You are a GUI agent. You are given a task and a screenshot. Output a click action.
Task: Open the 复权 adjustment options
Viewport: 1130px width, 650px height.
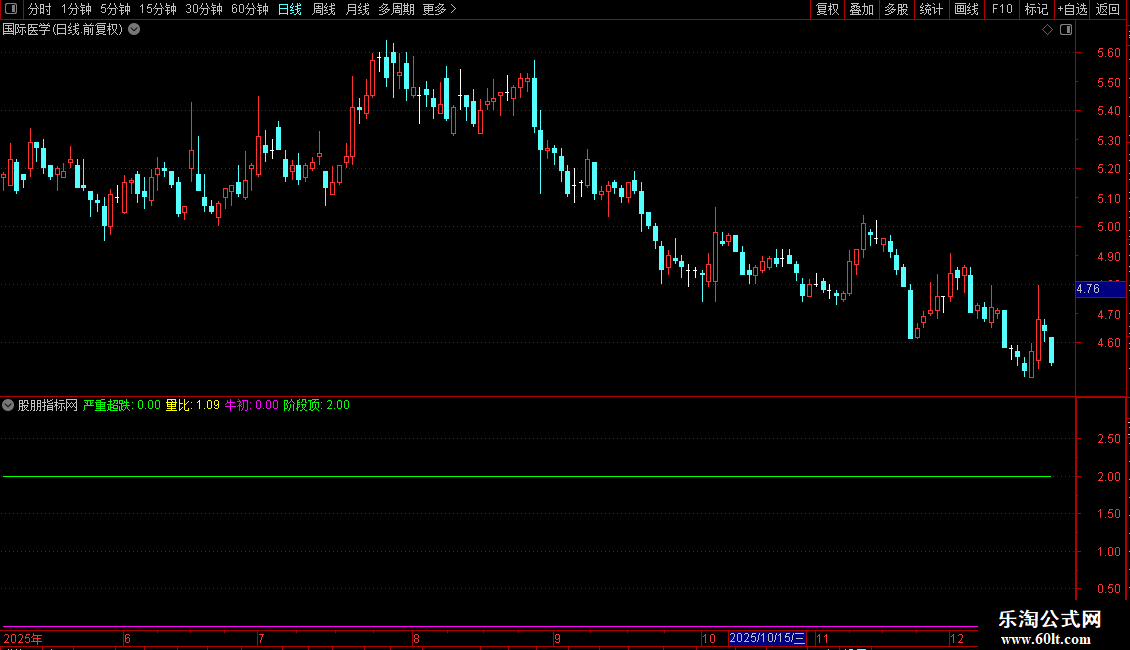tap(827, 9)
